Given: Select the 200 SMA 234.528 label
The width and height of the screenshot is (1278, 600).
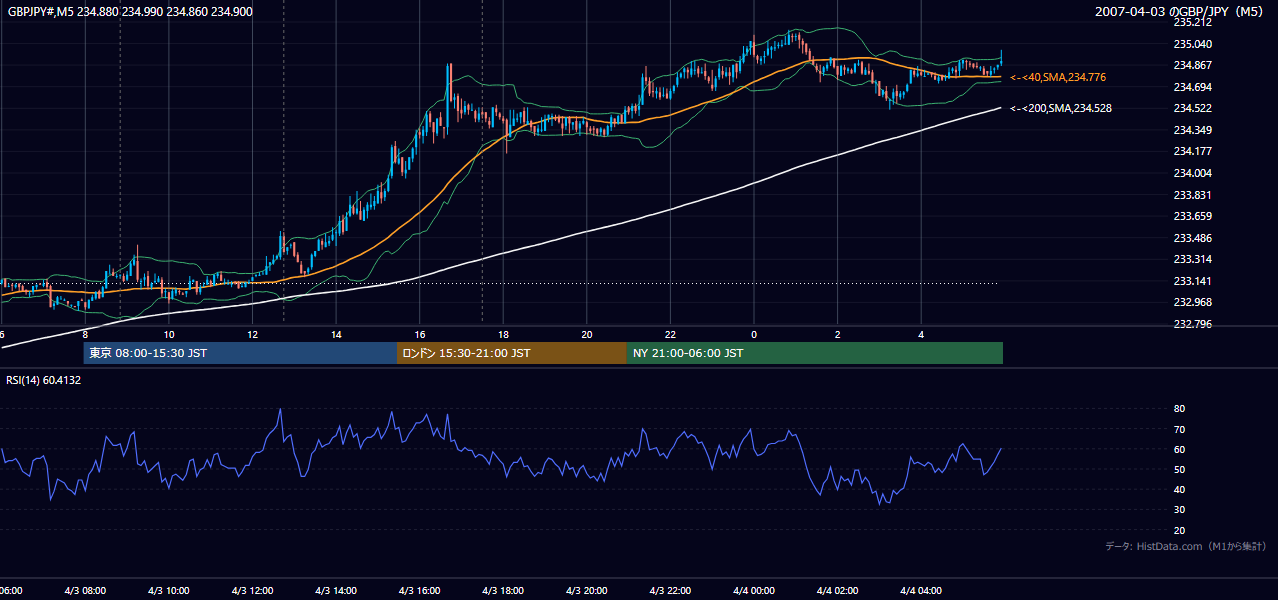Looking at the screenshot, I should click(x=1061, y=108).
